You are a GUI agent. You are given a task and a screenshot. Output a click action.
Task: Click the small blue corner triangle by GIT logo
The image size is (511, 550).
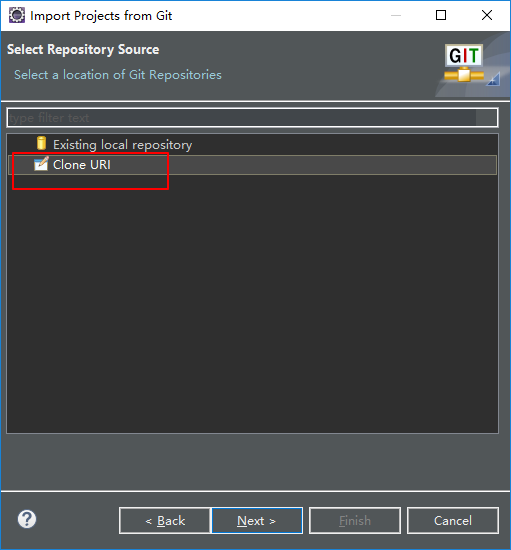[493, 79]
